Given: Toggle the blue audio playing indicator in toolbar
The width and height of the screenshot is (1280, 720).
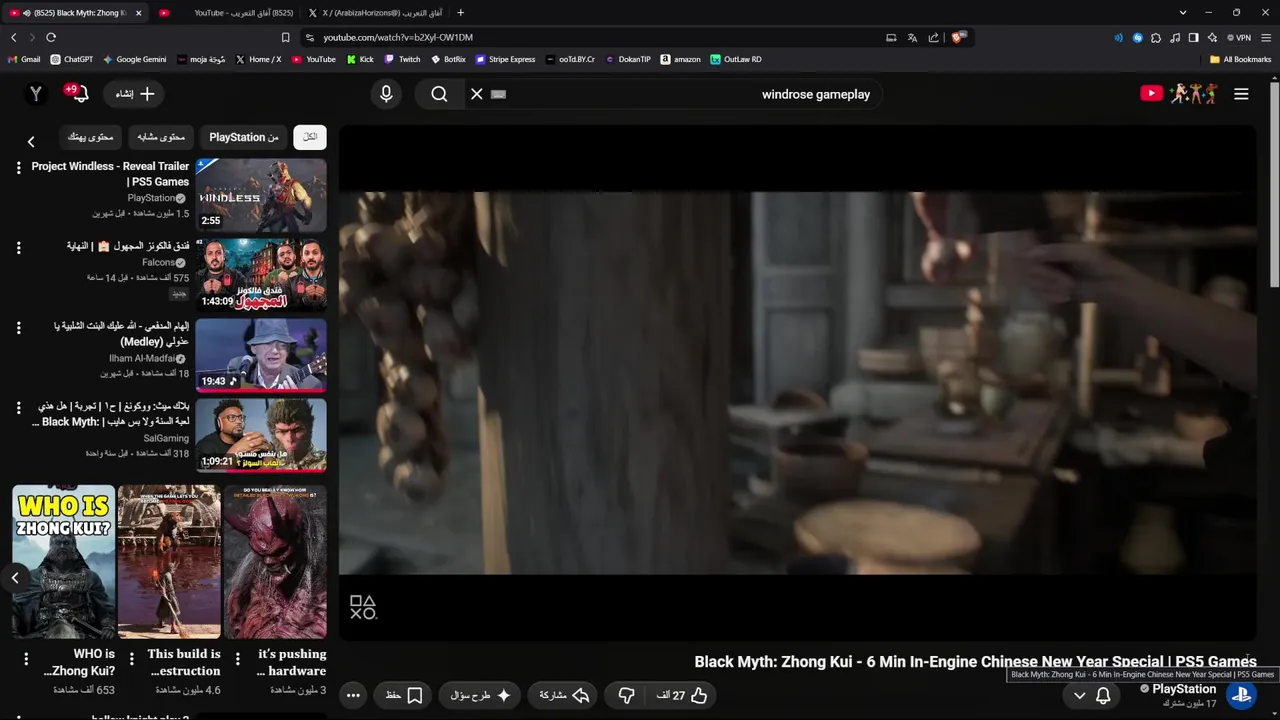Looking at the screenshot, I should pyautogui.click(x=1118, y=37).
